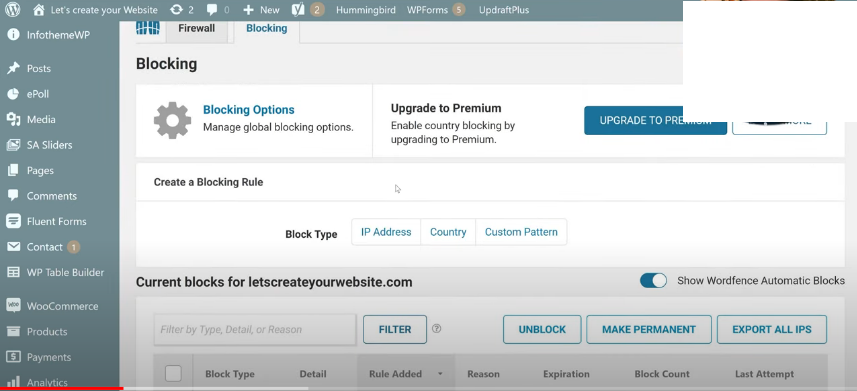Click the WordPress logo icon
This screenshot has width=857, height=391.
(x=13, y=10)
